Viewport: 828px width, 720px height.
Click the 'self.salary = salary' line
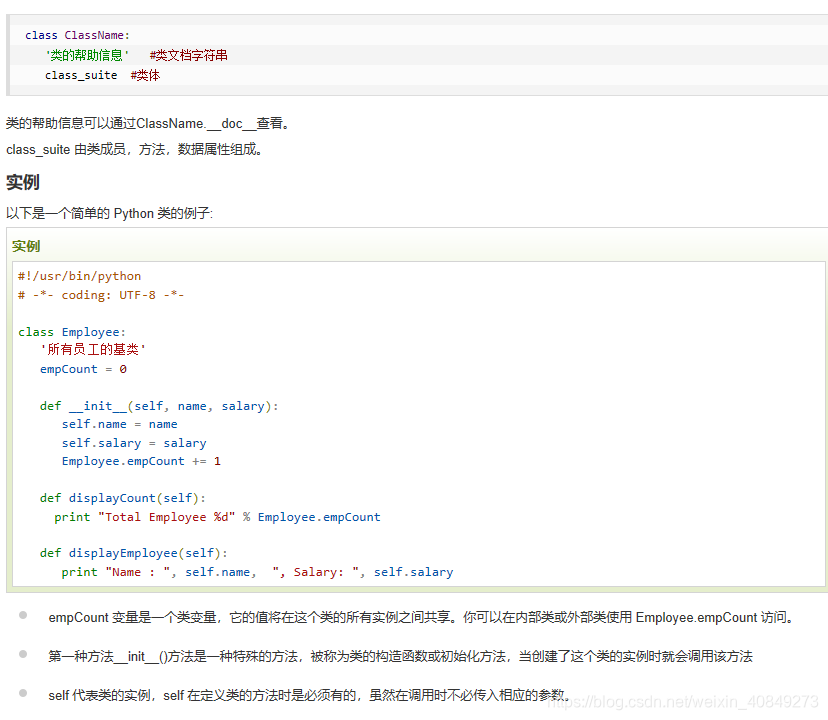(x=134, y=443)
